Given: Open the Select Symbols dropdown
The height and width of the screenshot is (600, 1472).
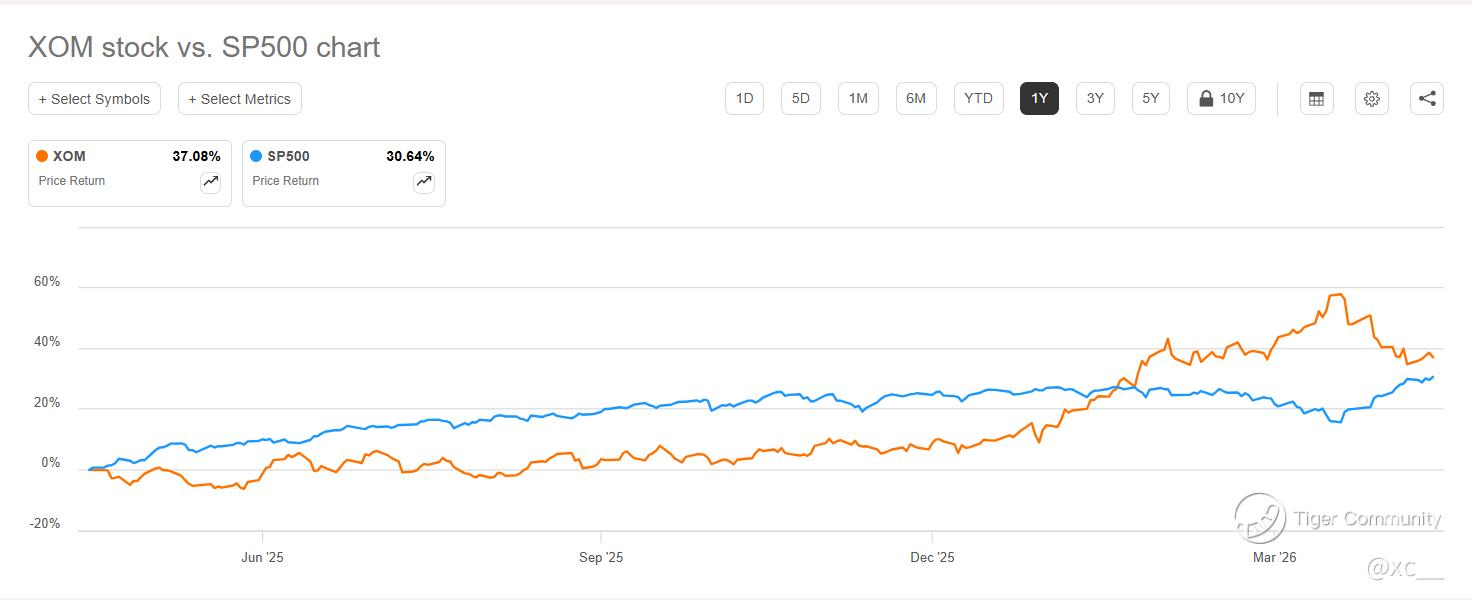Looking at the screenshot, I should click(x=94, y=98).
